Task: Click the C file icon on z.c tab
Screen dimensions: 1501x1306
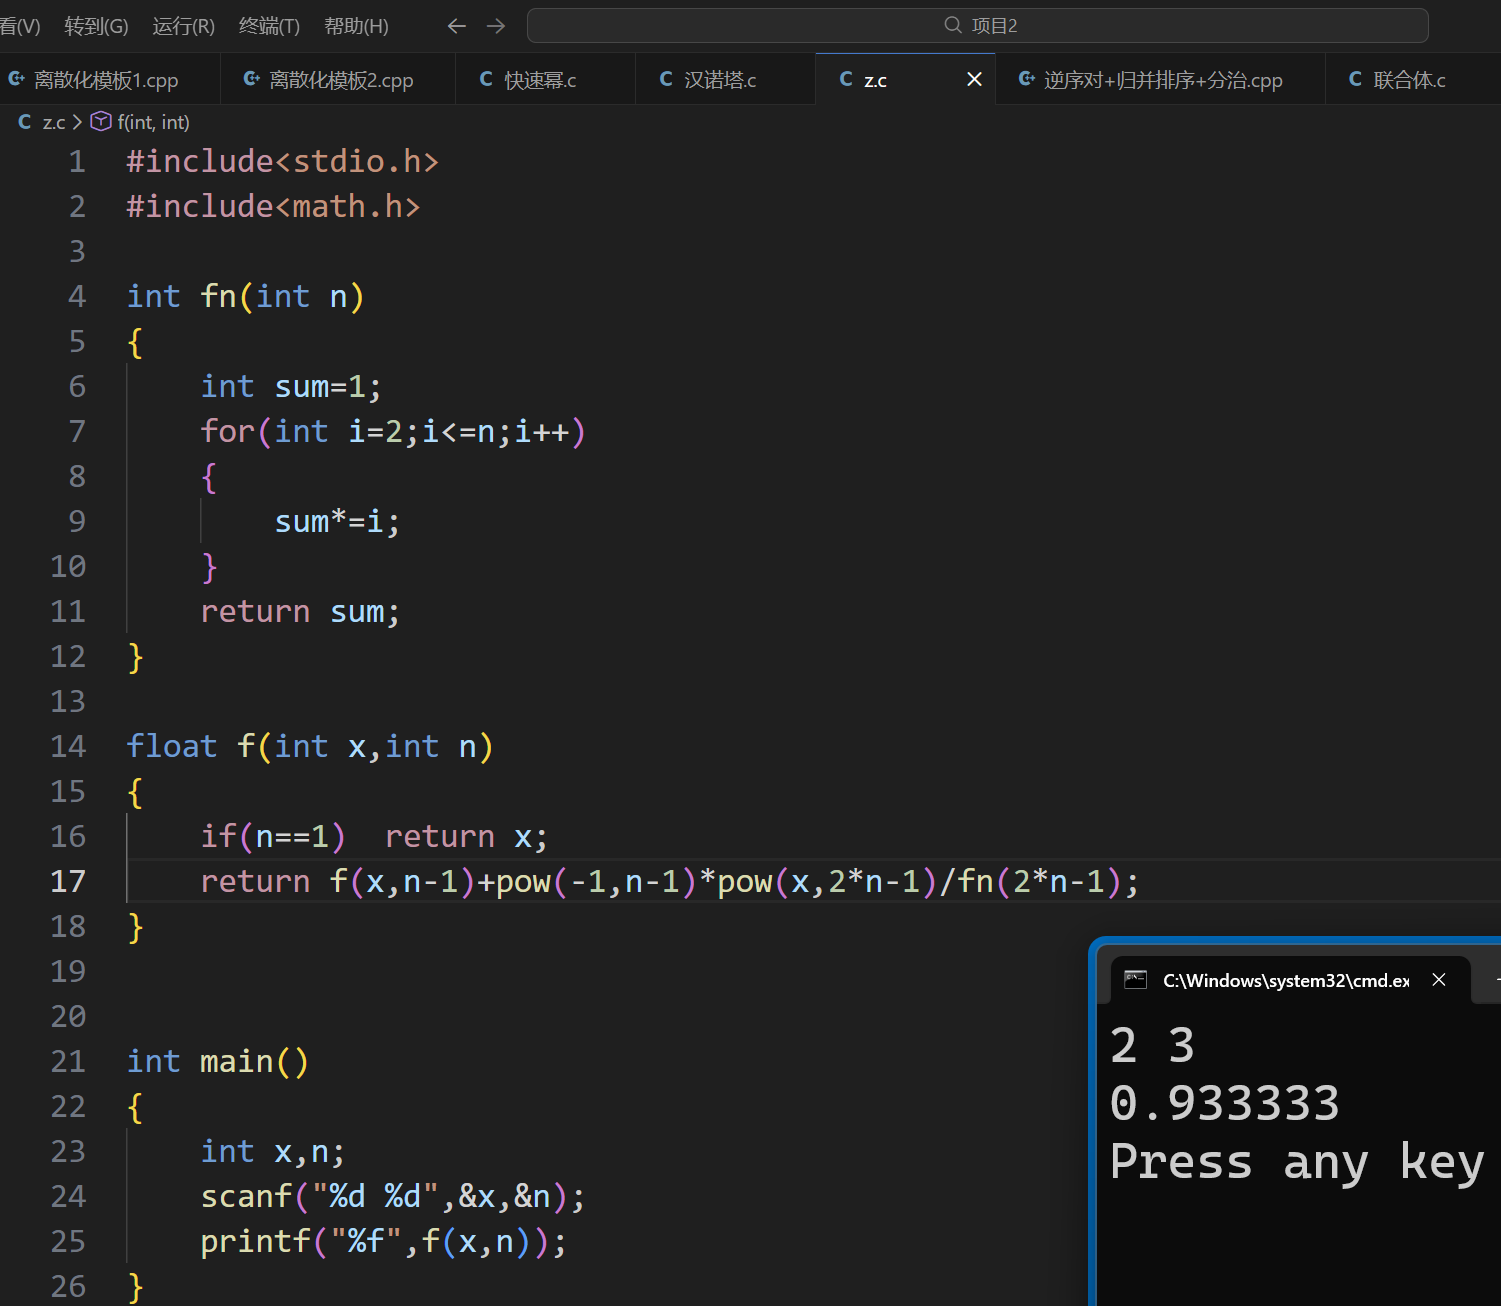Action: tap(846, 79)
